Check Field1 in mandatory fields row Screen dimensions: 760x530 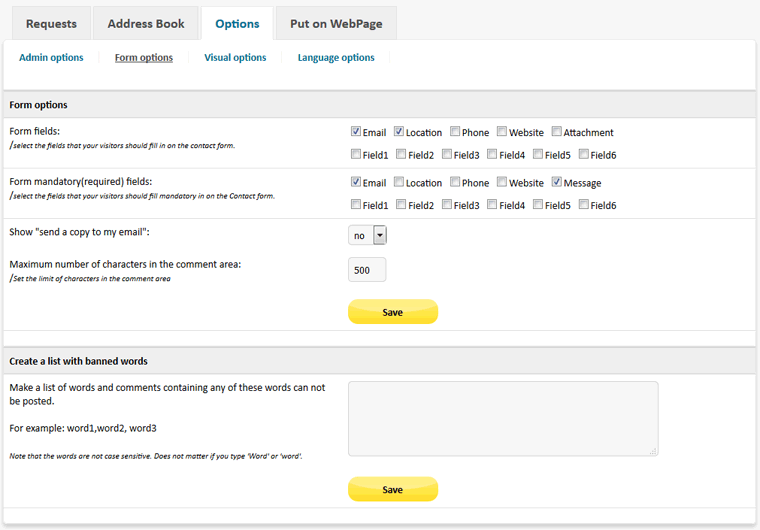click(x=356, y=204)
